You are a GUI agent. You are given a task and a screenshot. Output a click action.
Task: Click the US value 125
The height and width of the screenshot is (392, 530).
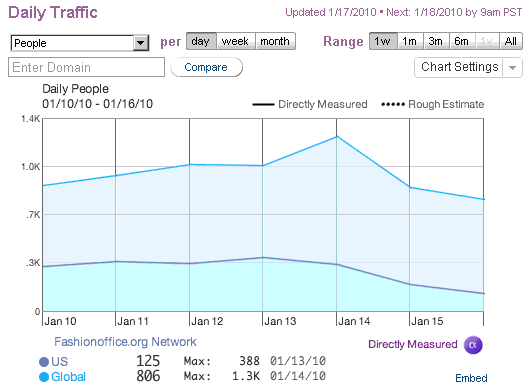[x=148, y=361]
